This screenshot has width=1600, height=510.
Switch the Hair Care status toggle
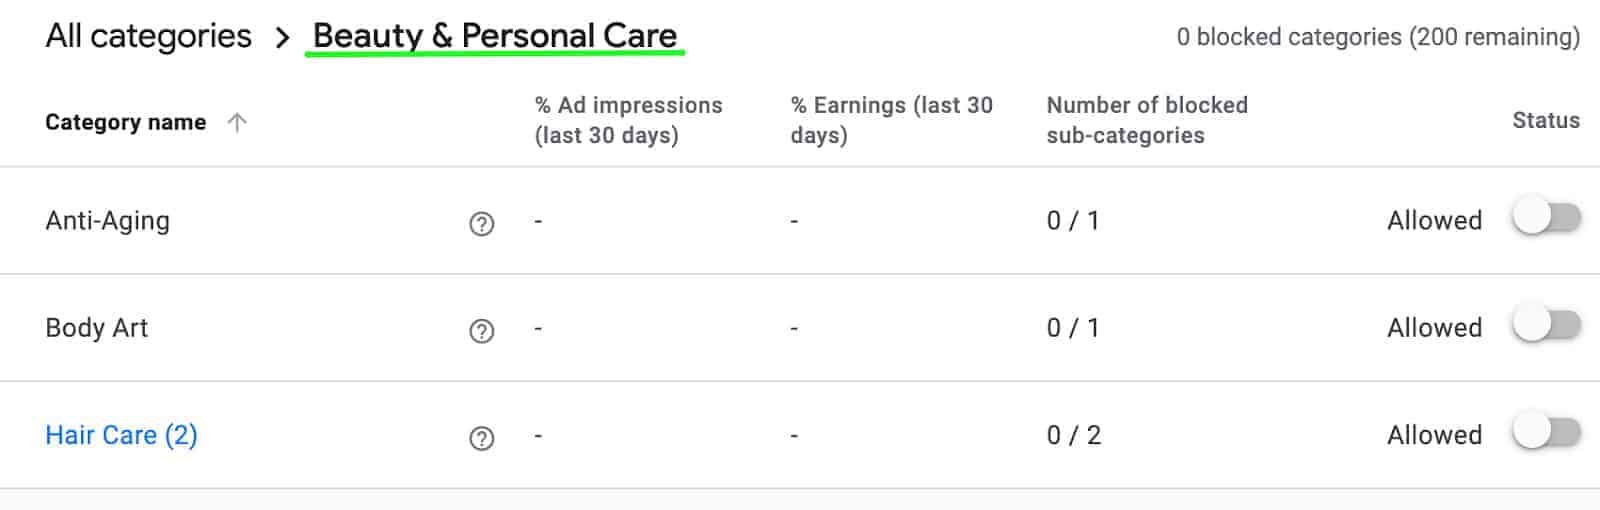click(x=1546, y=433)
